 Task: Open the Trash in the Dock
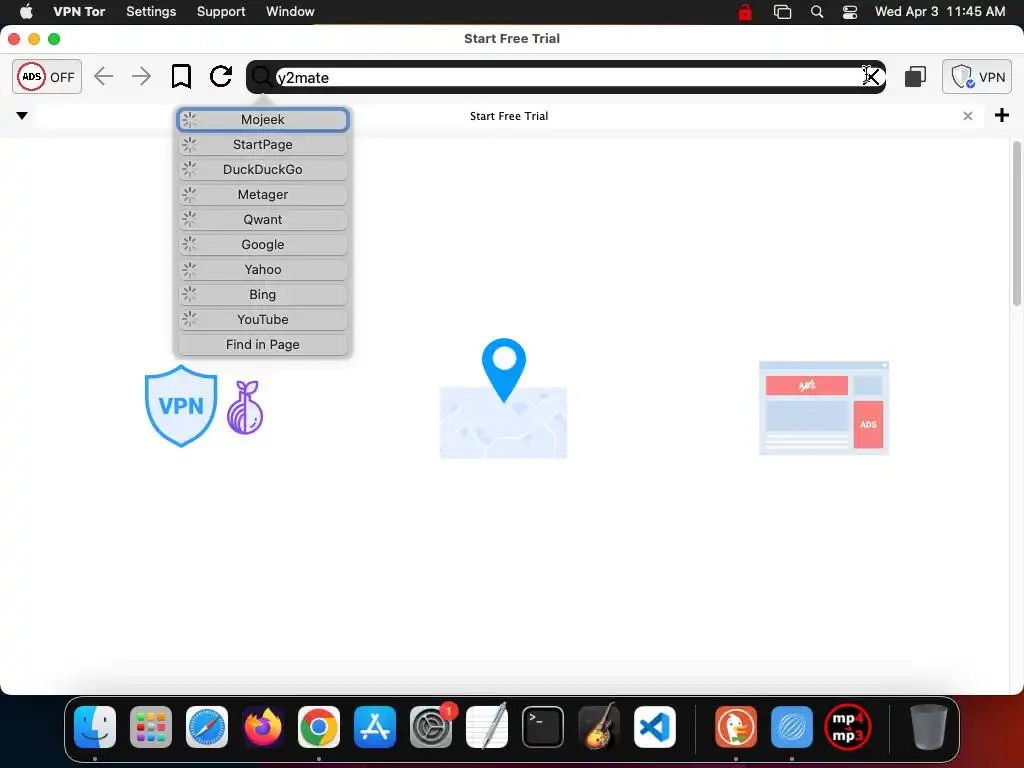[929, 727]
